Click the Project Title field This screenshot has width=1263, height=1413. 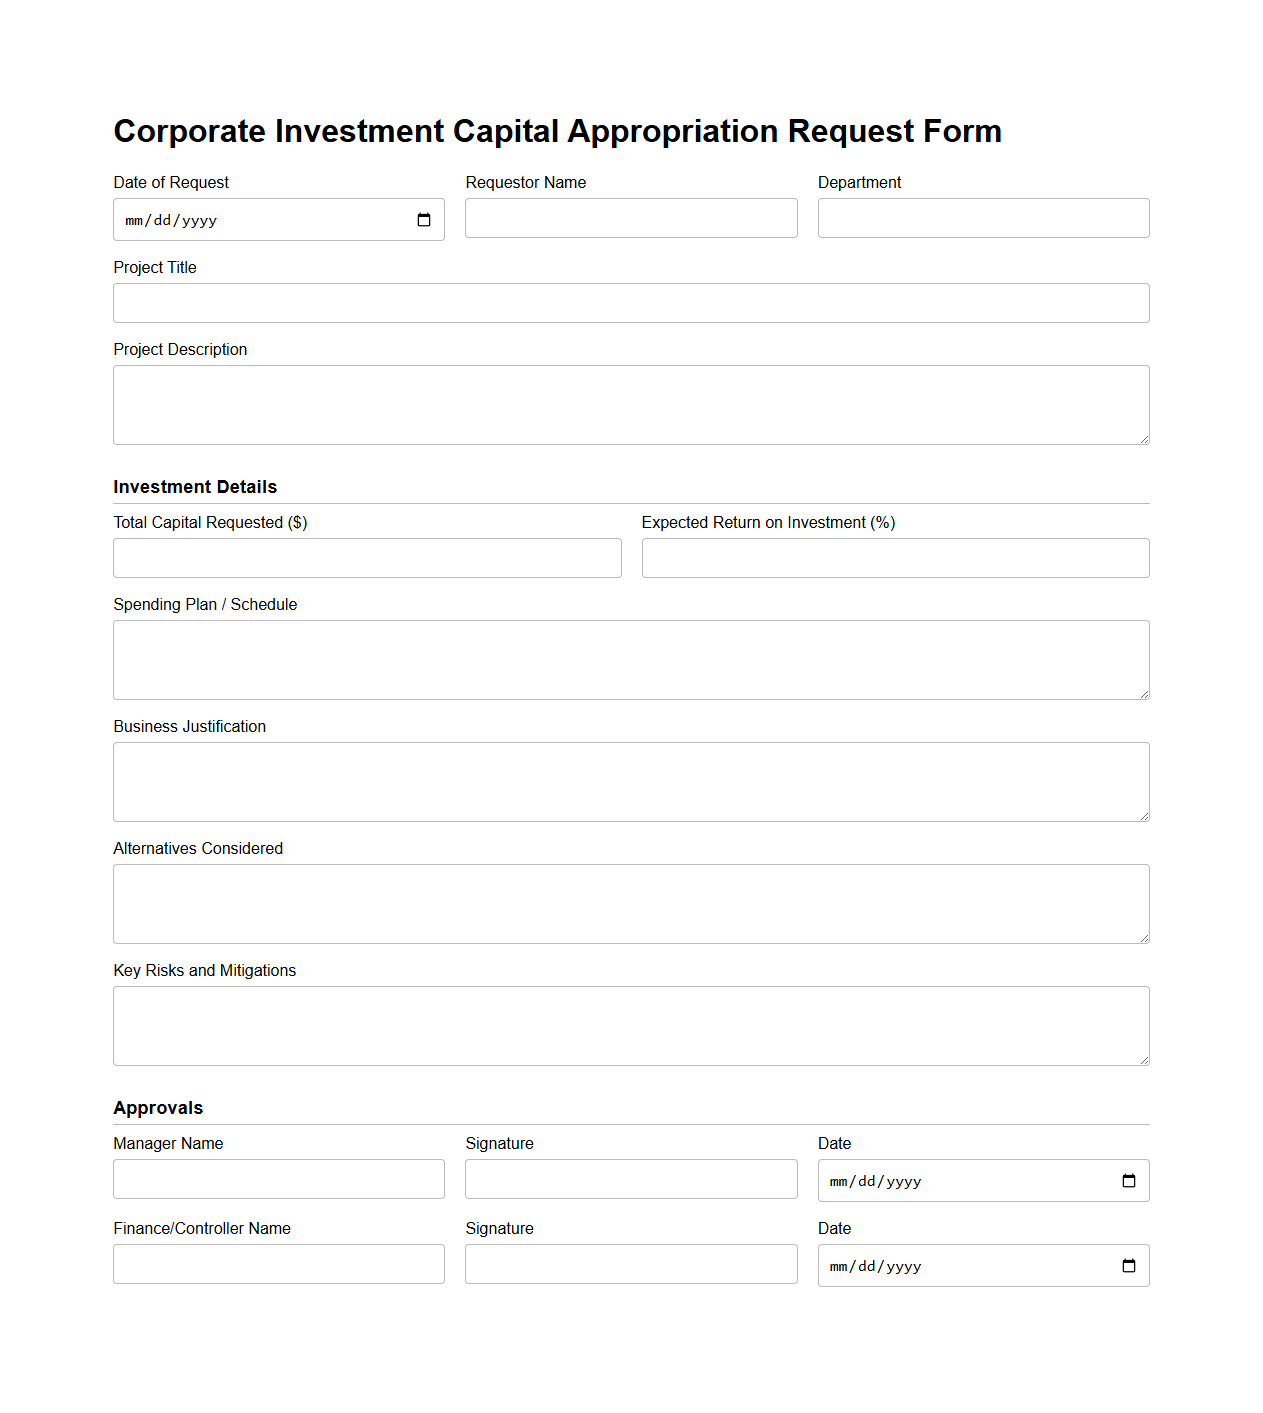631,303
